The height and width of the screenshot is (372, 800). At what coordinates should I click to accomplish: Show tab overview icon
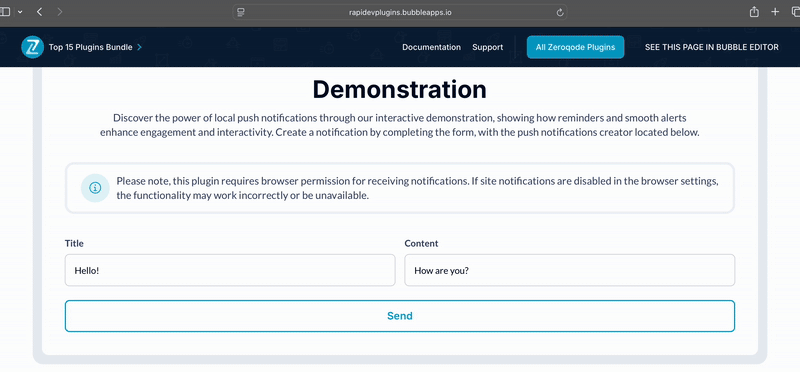(x=795, y=12)
